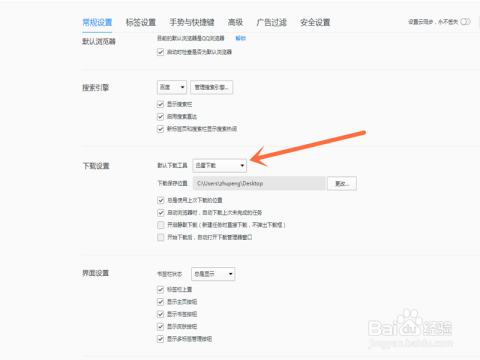The image size is (480, 360).
Task: Uncheck the 显示搜索栏 checkbox
Action: 160,104
